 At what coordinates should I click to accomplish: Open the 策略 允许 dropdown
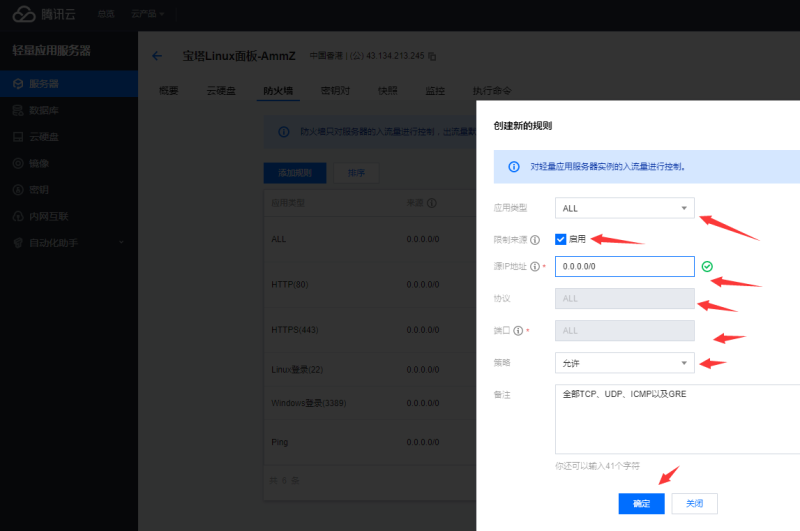(x=624, y=363)
